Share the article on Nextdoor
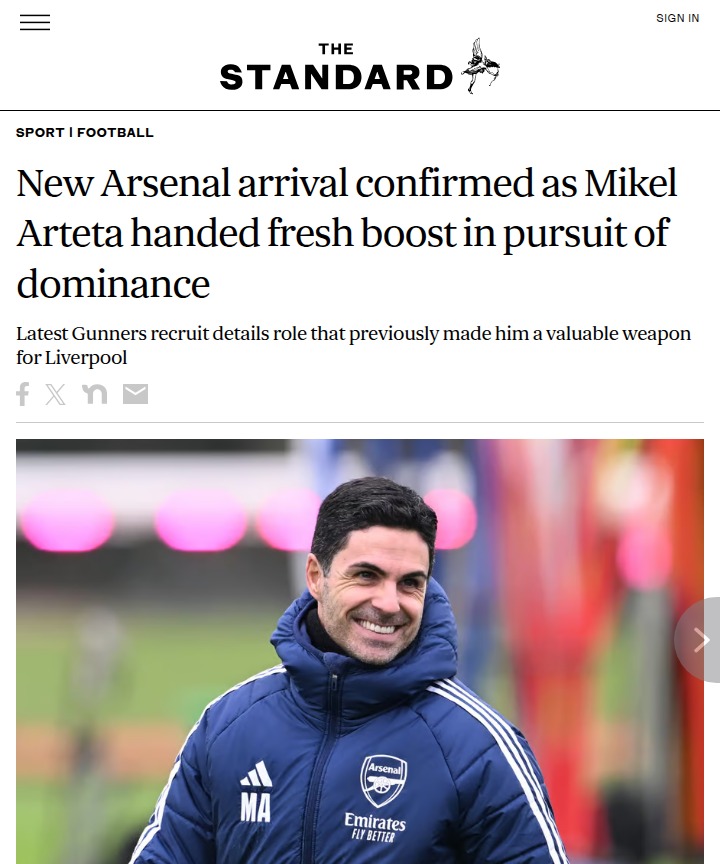This screenshot has height=864, width=720. (x=95, y=394)
